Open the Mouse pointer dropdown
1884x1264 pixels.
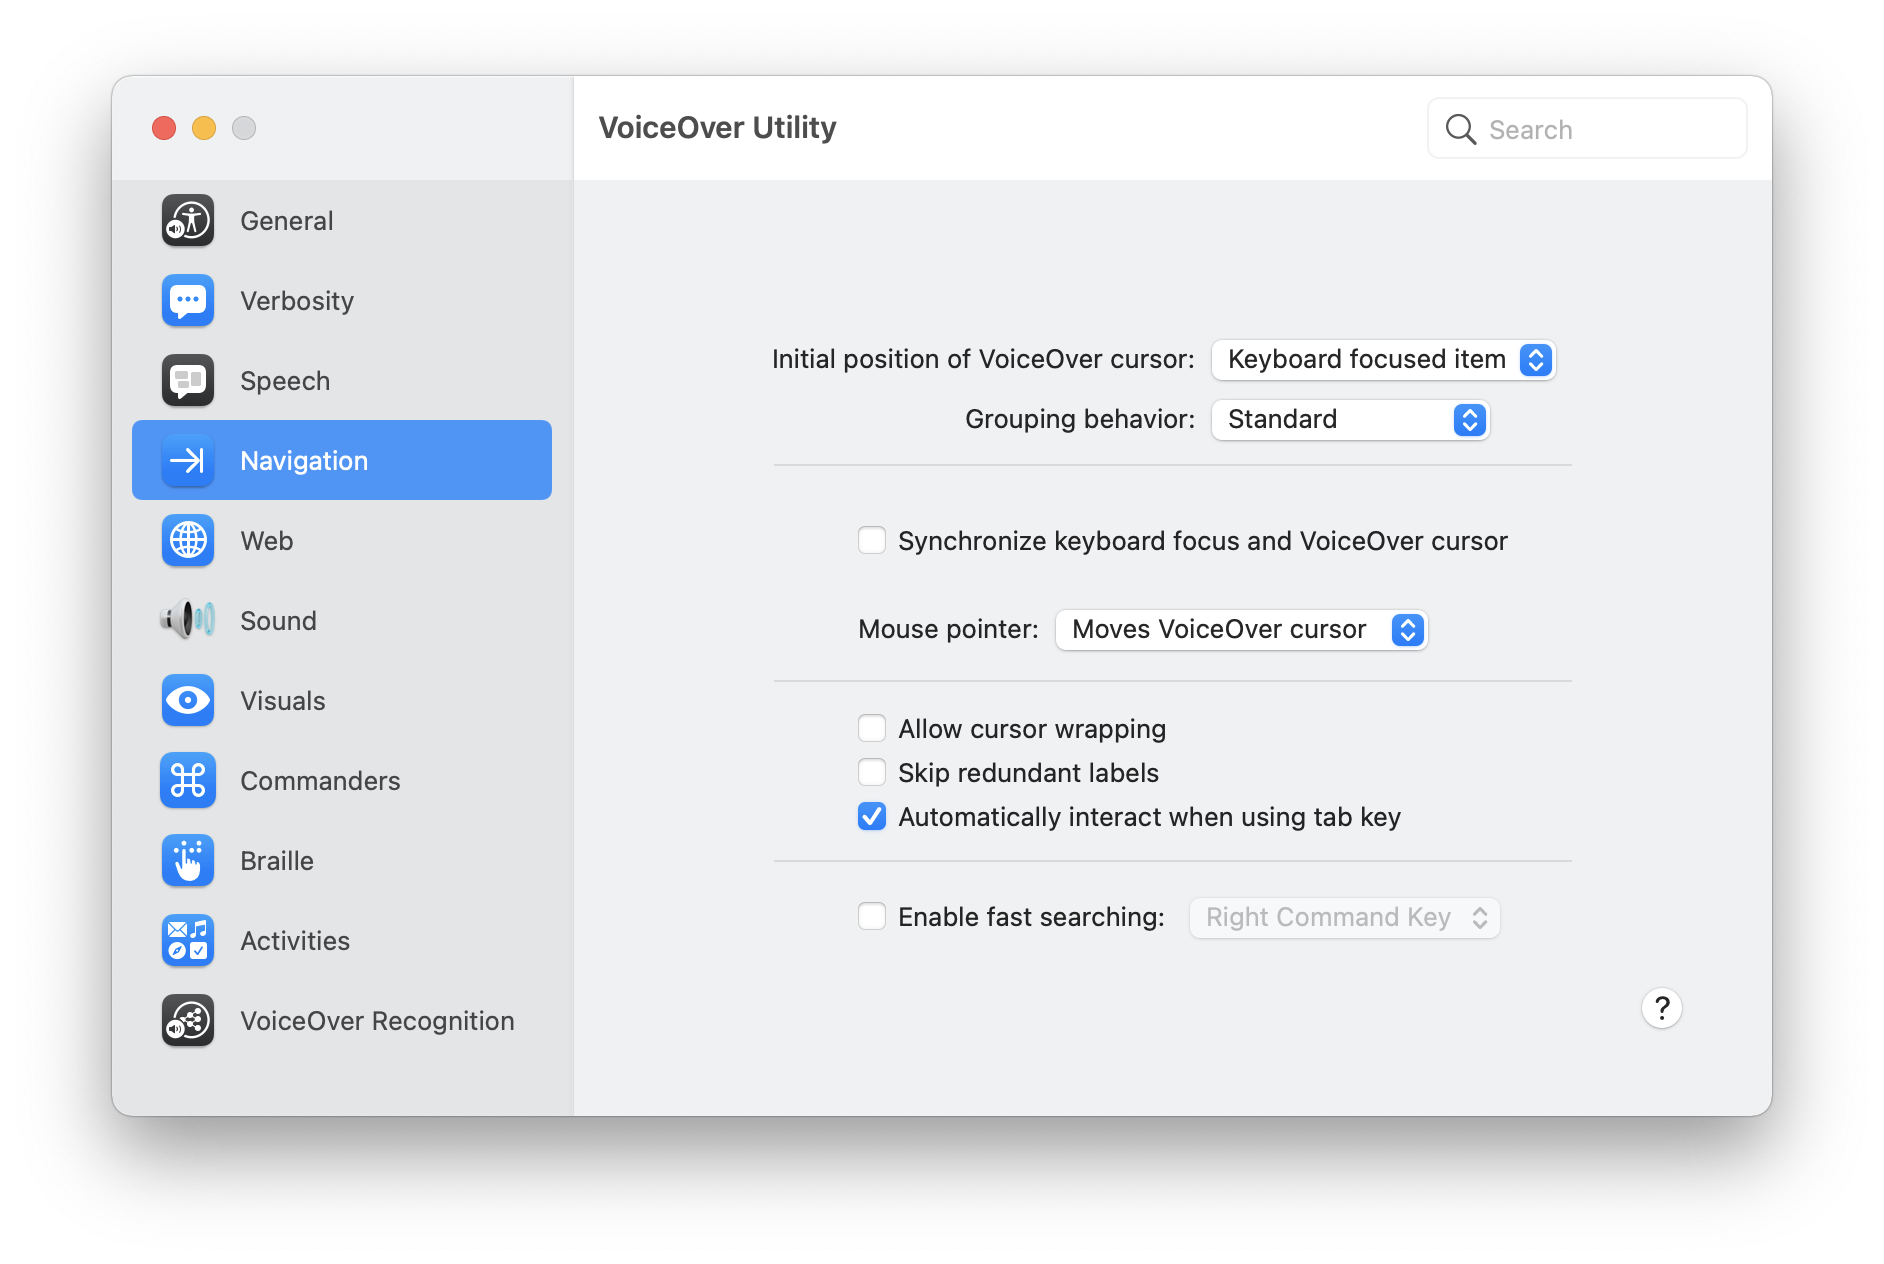pyautogui.click(x=1240, y=630)
